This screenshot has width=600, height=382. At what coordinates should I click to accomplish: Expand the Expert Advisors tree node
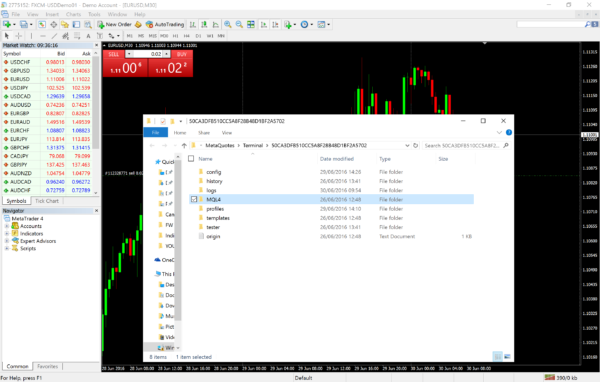[x=7, y=241]
